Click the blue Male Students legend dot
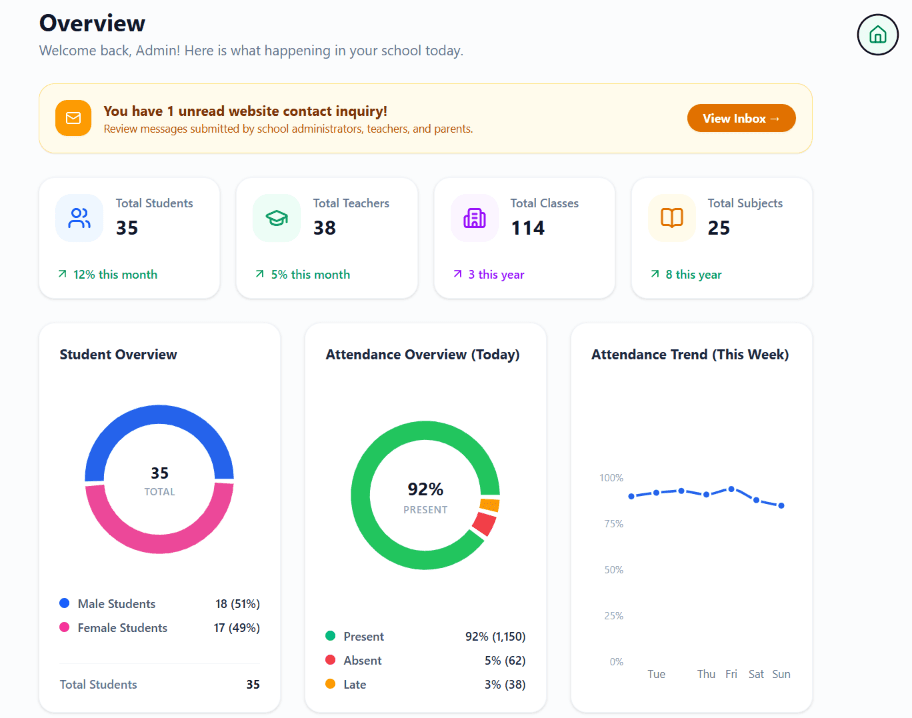This screenshot has width=912, height=718. pos(65,603)
